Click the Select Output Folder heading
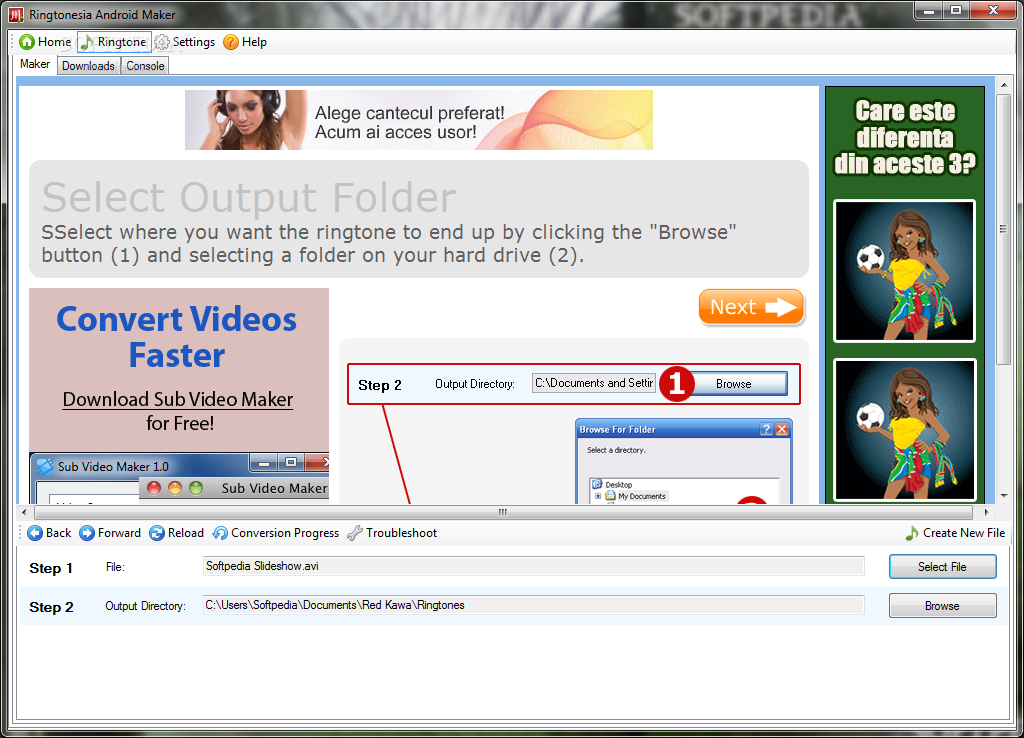Screen dimensions: 1024x738 [x=249, y=197]
